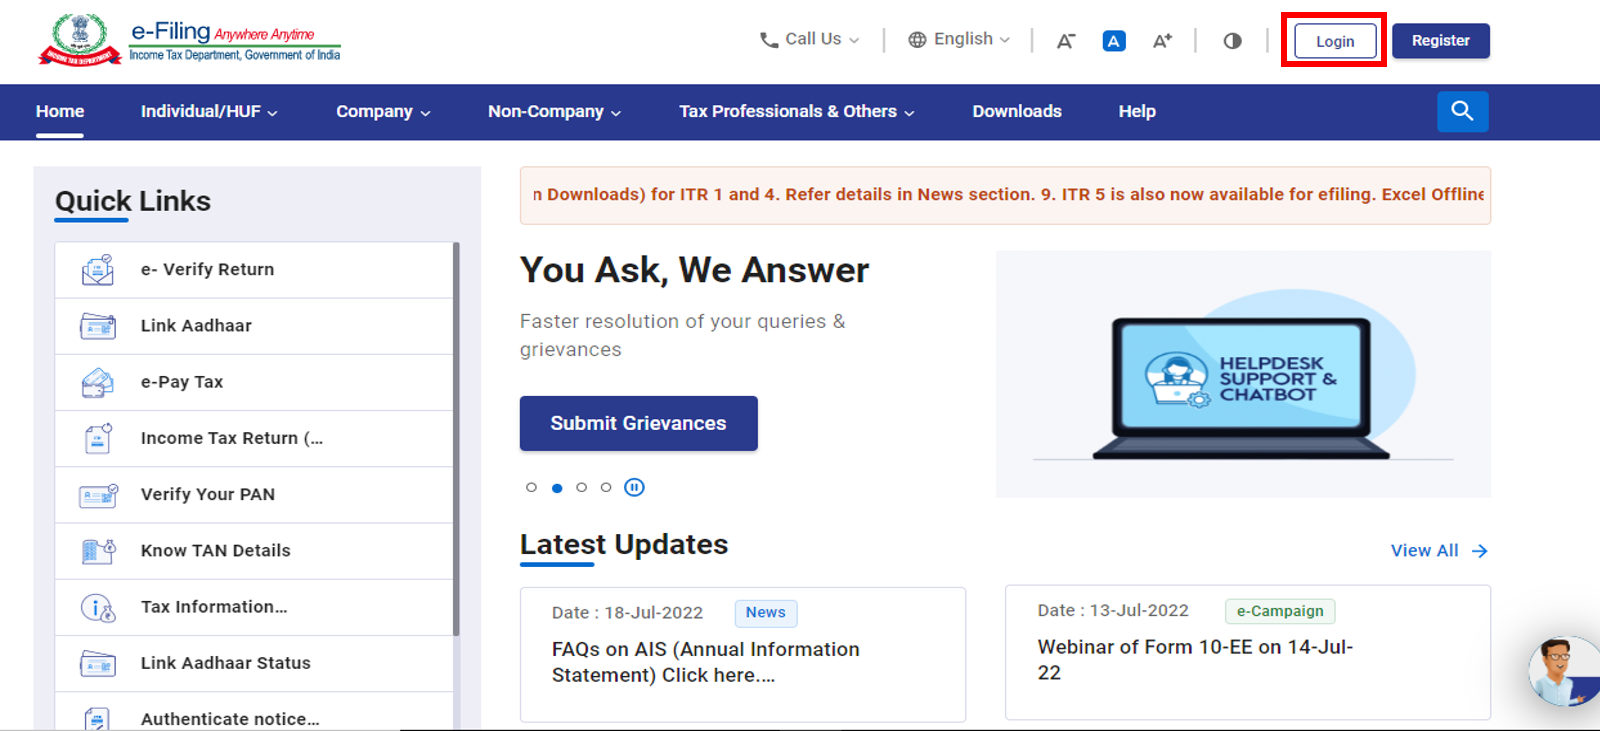This screenshot has width=1600, height=731.
Task: Open the English language dropdown
Action: tap(959, 39)
